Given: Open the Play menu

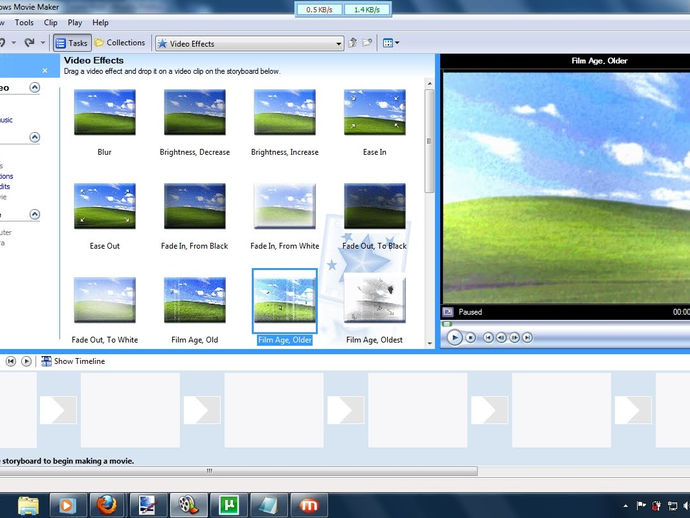Looking at the screenshot, I should [75, 22].
